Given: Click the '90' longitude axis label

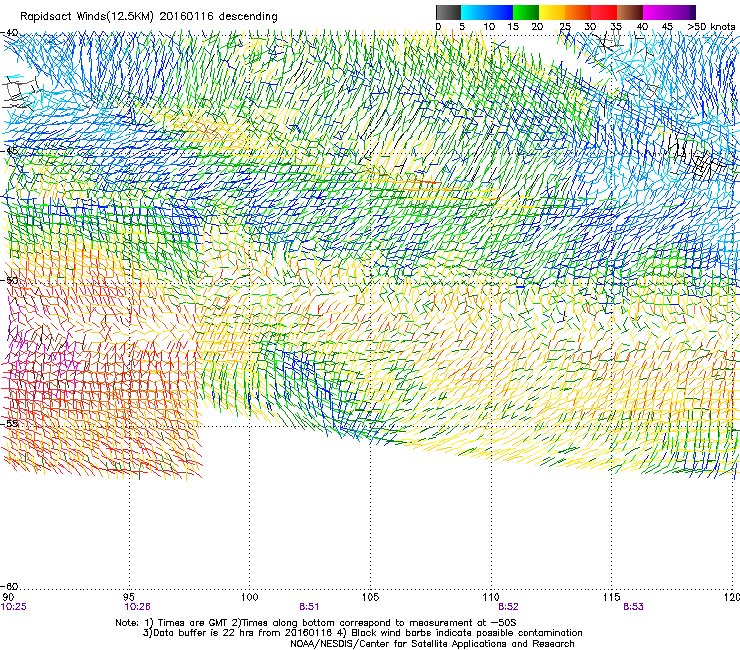Looking at the screenshot, I should click(x=8, y=597).
